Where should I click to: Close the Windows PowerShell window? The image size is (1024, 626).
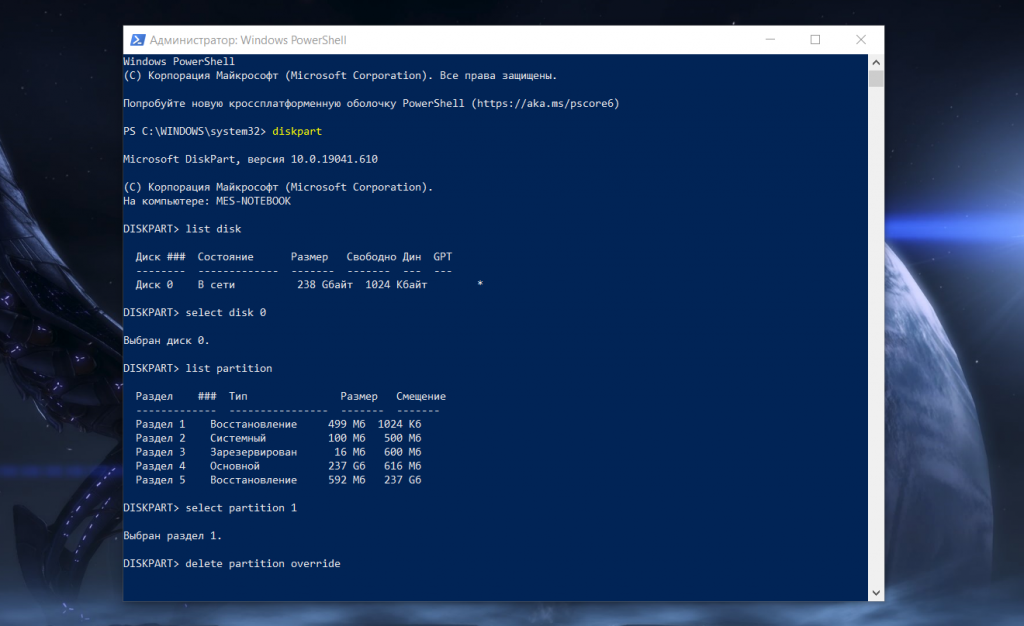click(861, 40)
